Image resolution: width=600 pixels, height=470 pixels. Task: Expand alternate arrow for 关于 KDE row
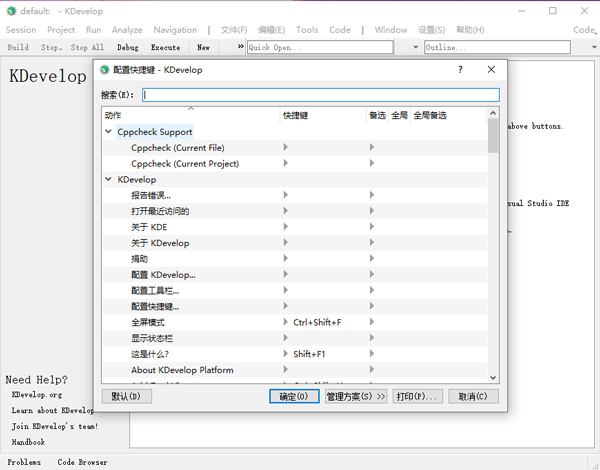pos(372,227)
